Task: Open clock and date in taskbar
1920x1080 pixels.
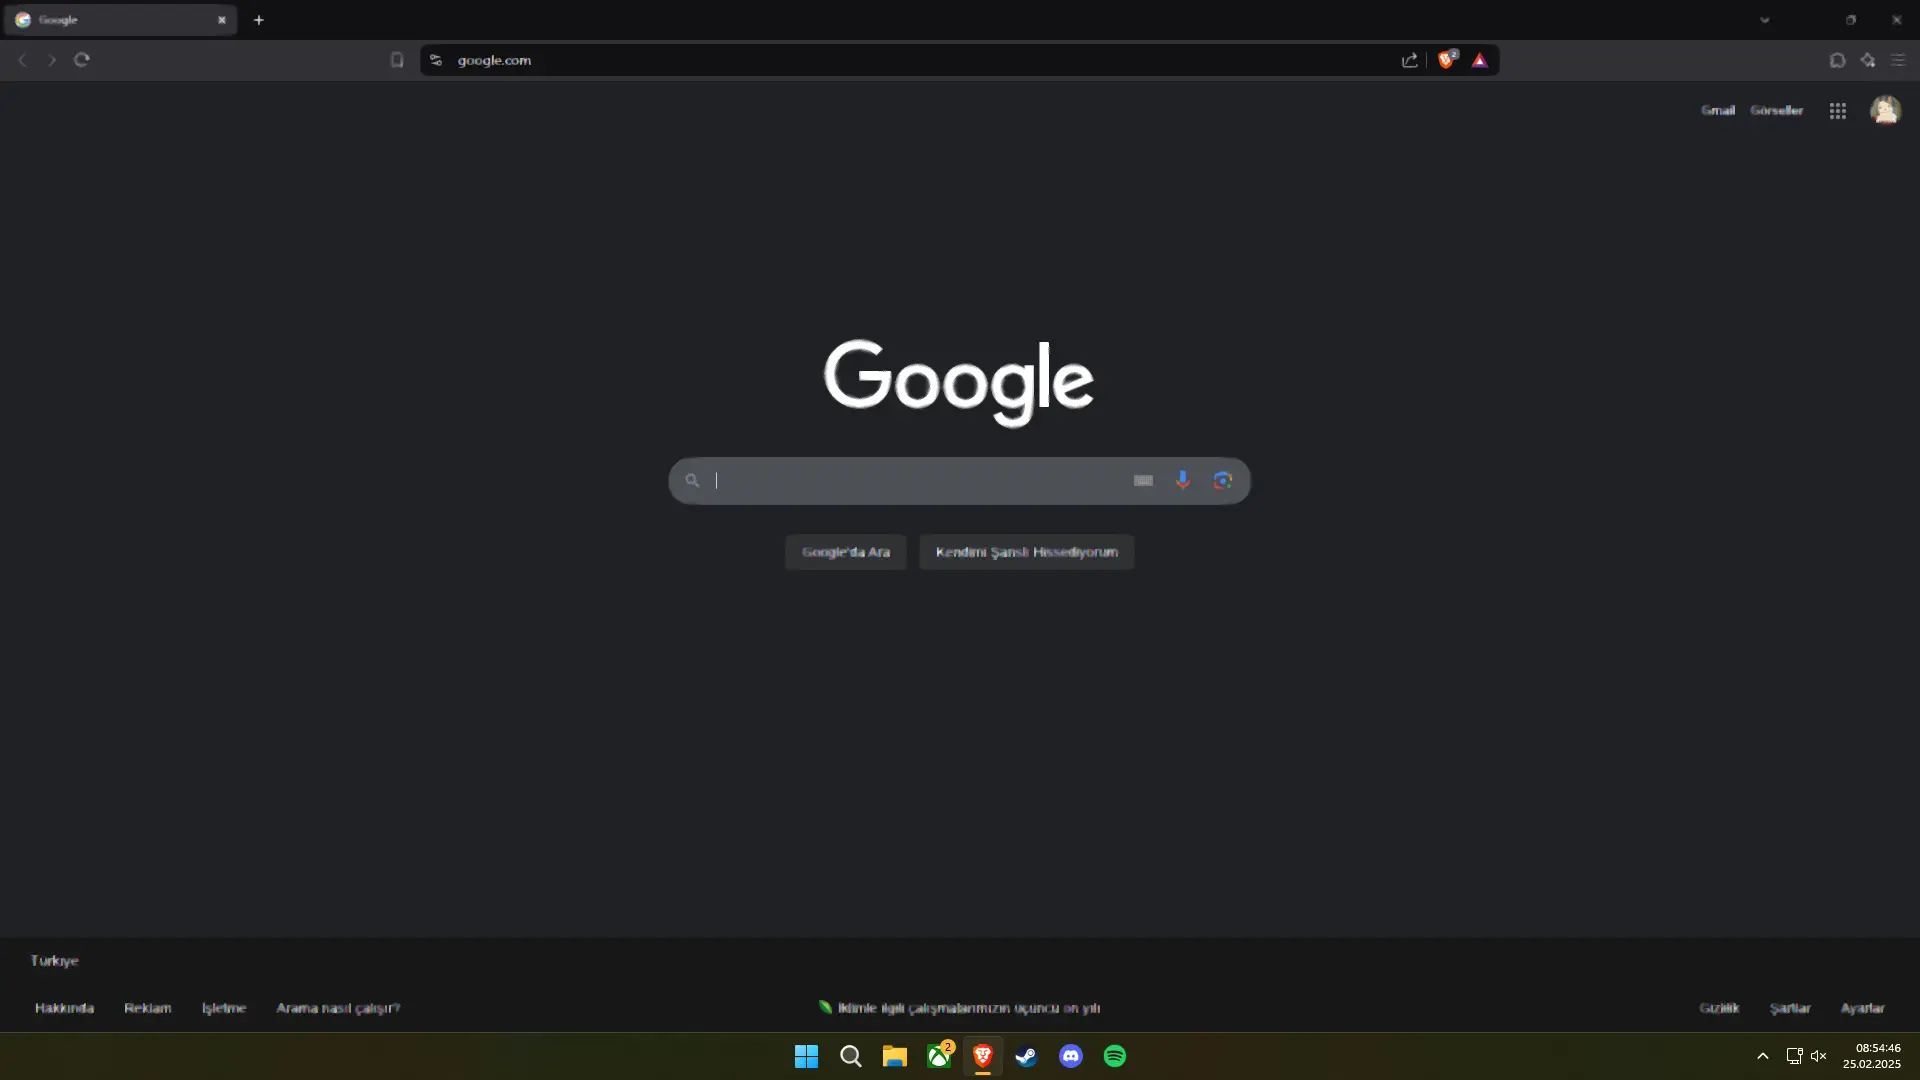Action: (1872, 1056)
